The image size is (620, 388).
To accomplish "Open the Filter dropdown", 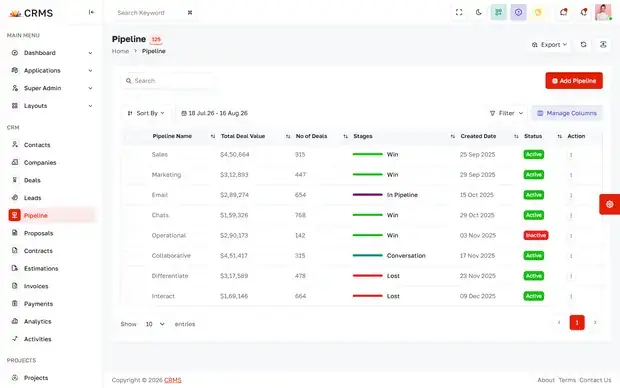I will [x=506, y=113].
